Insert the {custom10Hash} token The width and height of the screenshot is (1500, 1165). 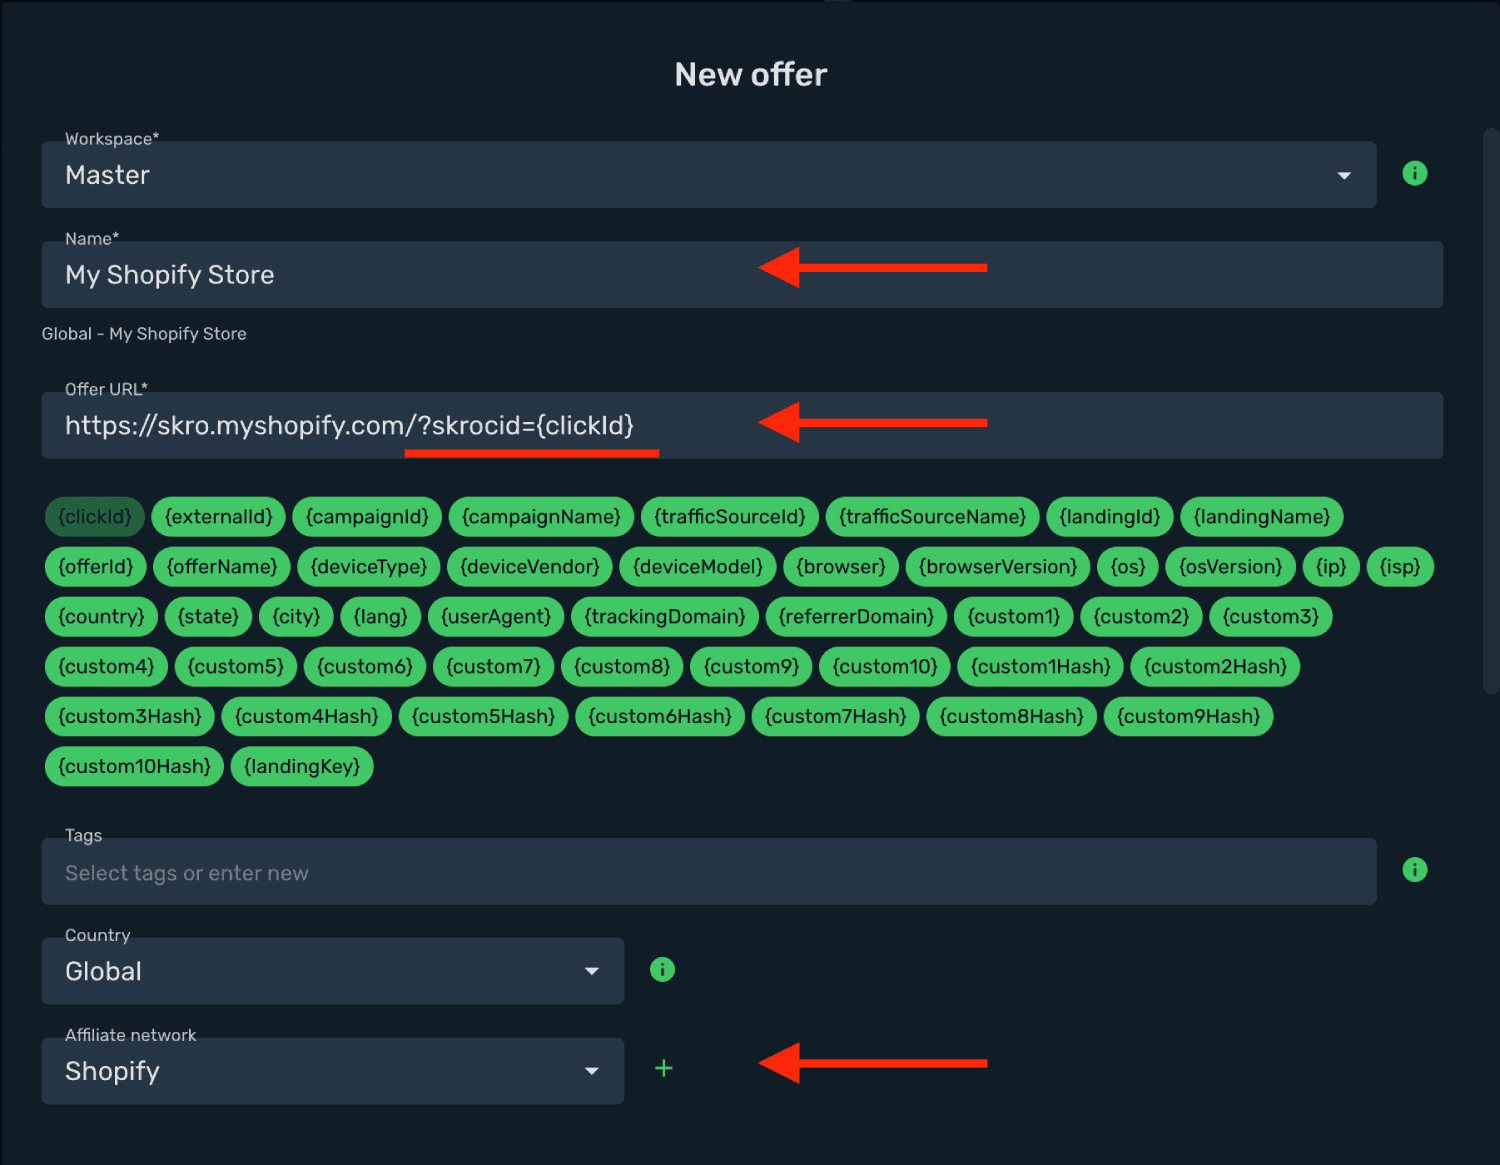(134, 767)
